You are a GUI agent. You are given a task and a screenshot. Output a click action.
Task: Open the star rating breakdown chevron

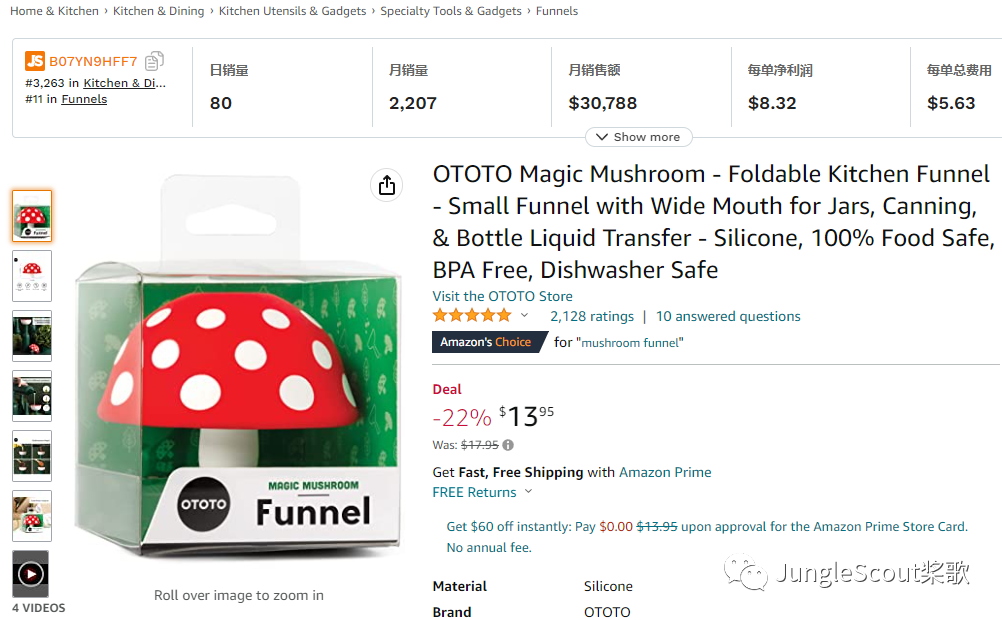(524, 316)
